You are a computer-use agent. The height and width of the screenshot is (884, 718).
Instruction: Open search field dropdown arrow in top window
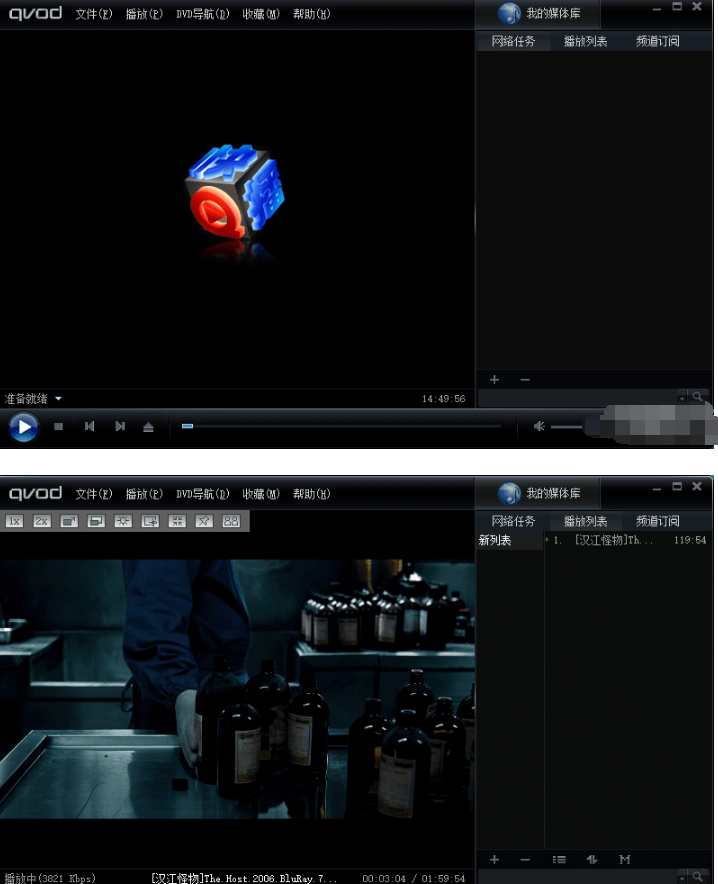tap(682, 398)
